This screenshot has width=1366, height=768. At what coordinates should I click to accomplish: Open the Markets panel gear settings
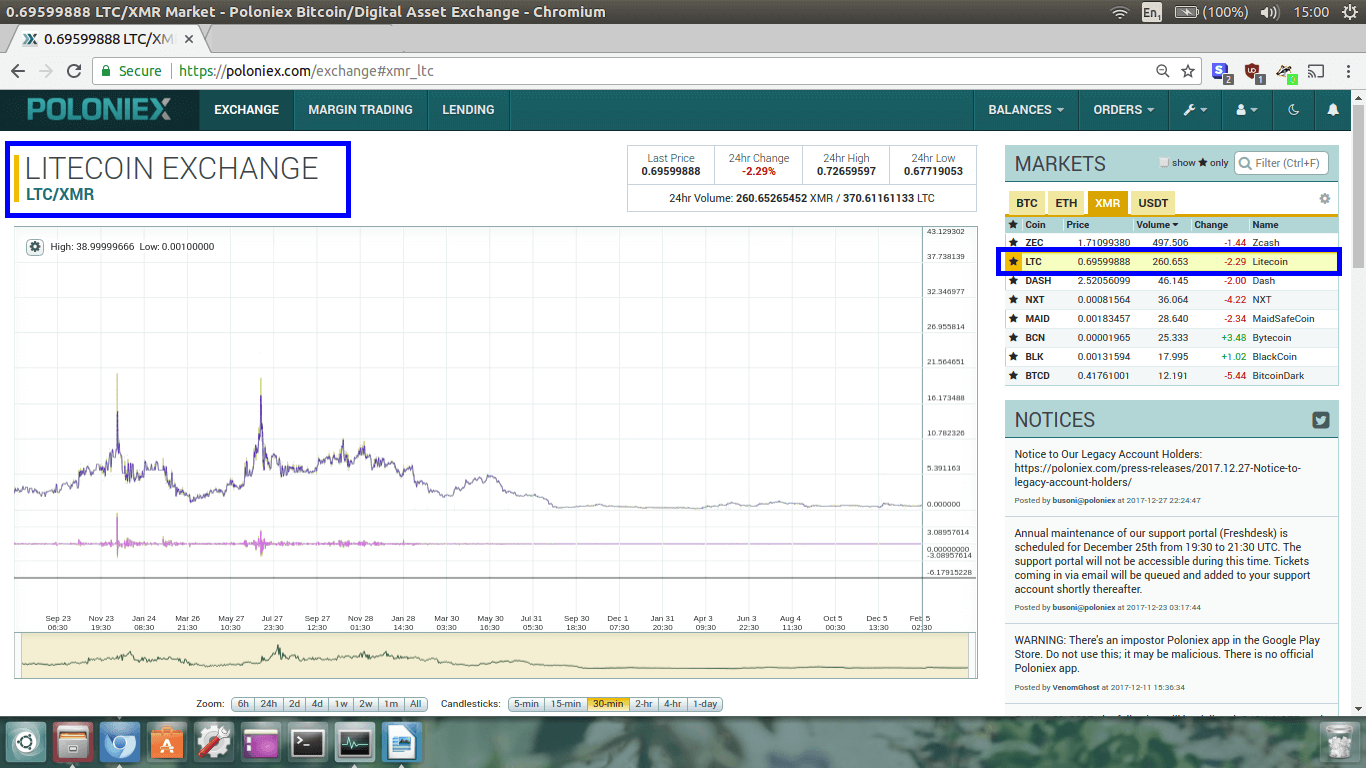click(1325, 199)
